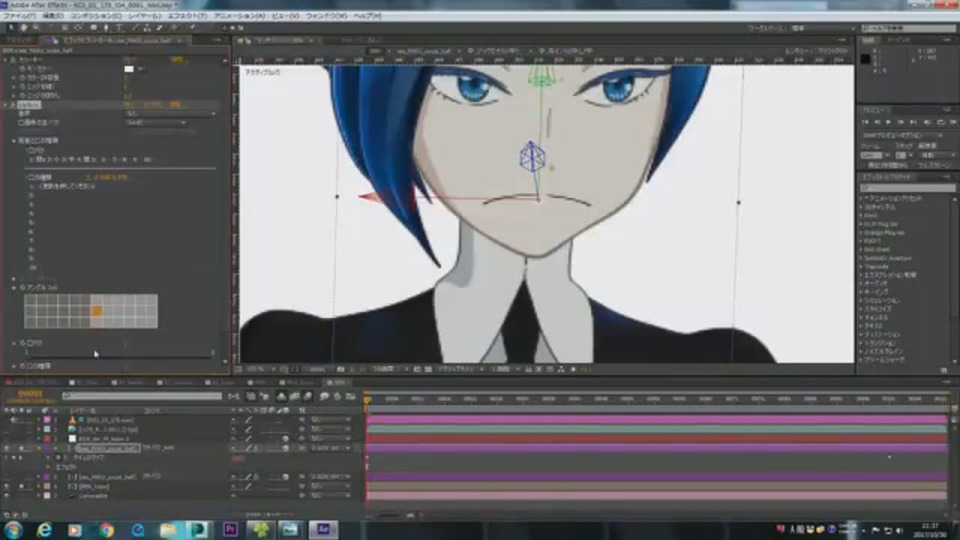Toggle checkbox under the reference dropdown
960x540 pixels.
(21, 122)
